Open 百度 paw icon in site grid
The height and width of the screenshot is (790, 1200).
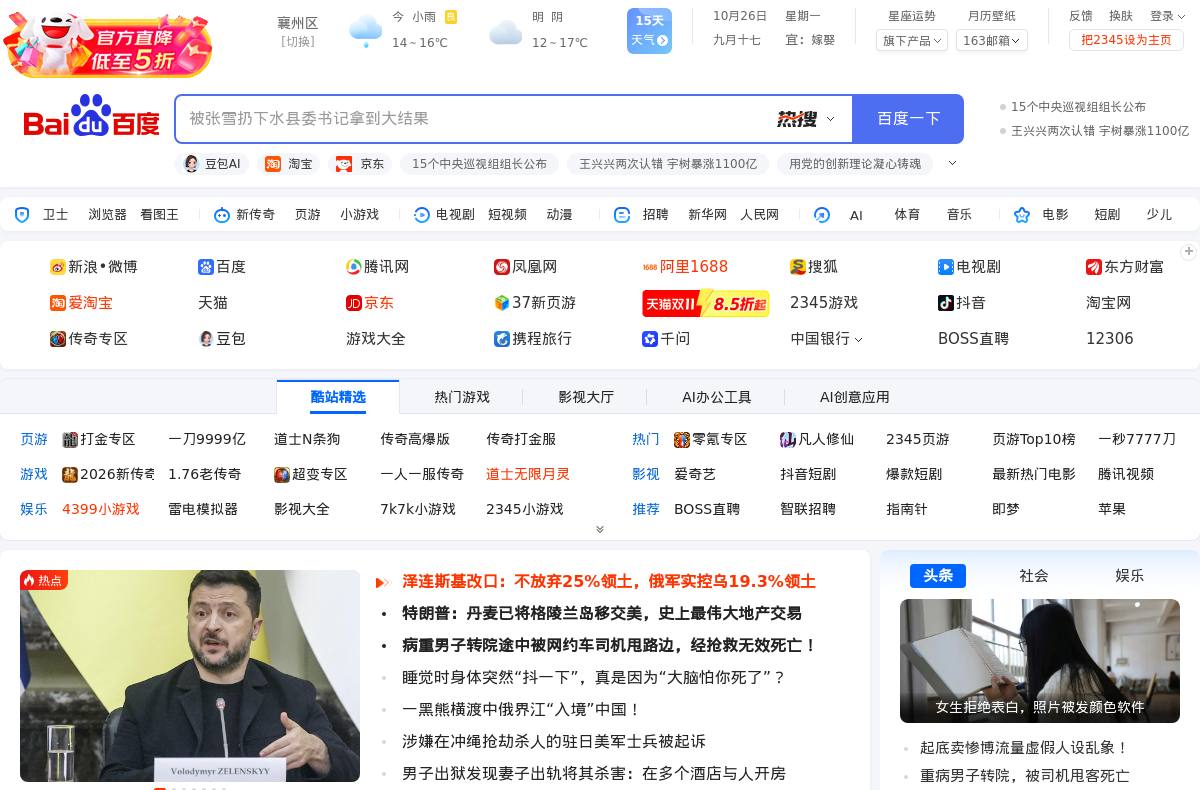coord(206,267)
